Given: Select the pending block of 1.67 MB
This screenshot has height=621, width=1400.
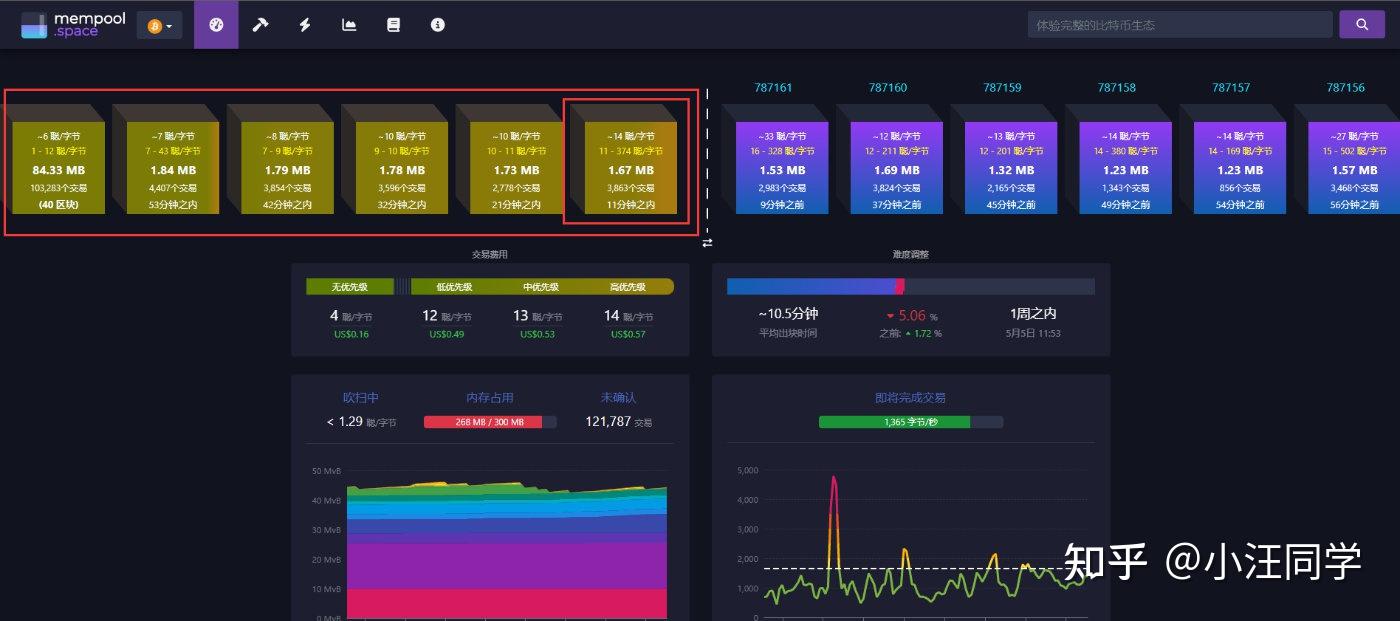Looking at the screenshot, I should click(630, 167).
